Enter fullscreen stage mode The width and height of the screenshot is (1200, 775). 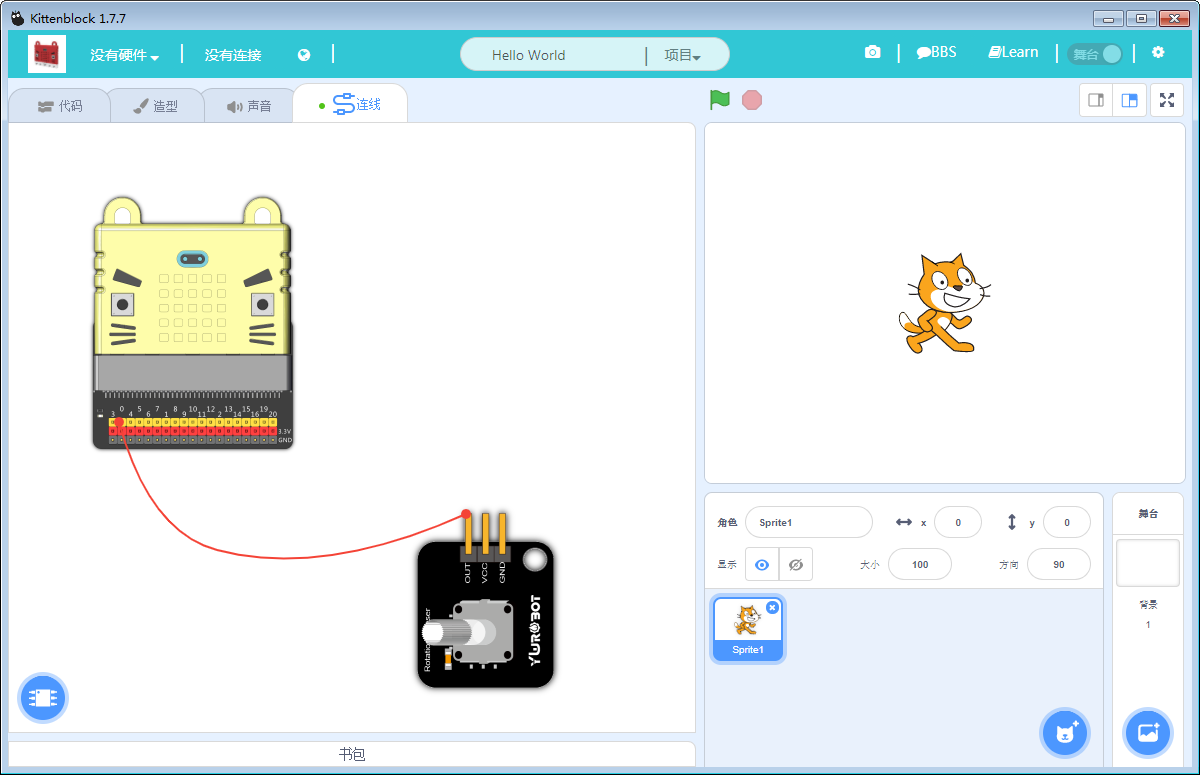click(1167, 100)
